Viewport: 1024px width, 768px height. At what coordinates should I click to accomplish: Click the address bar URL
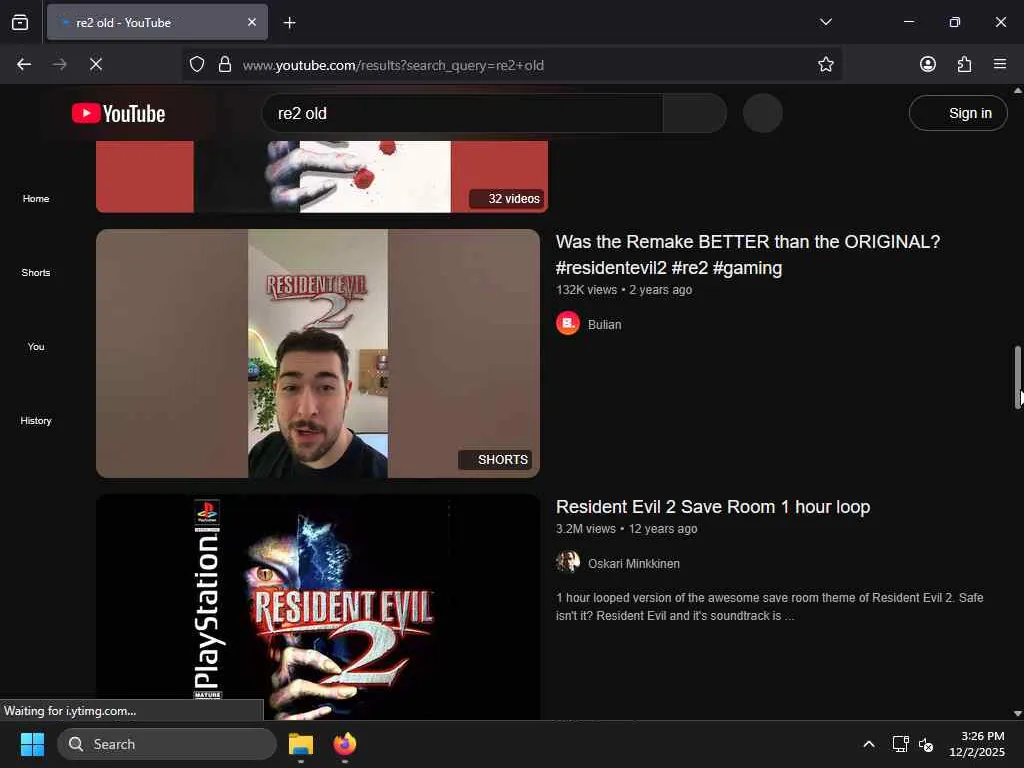pos(393,65)
